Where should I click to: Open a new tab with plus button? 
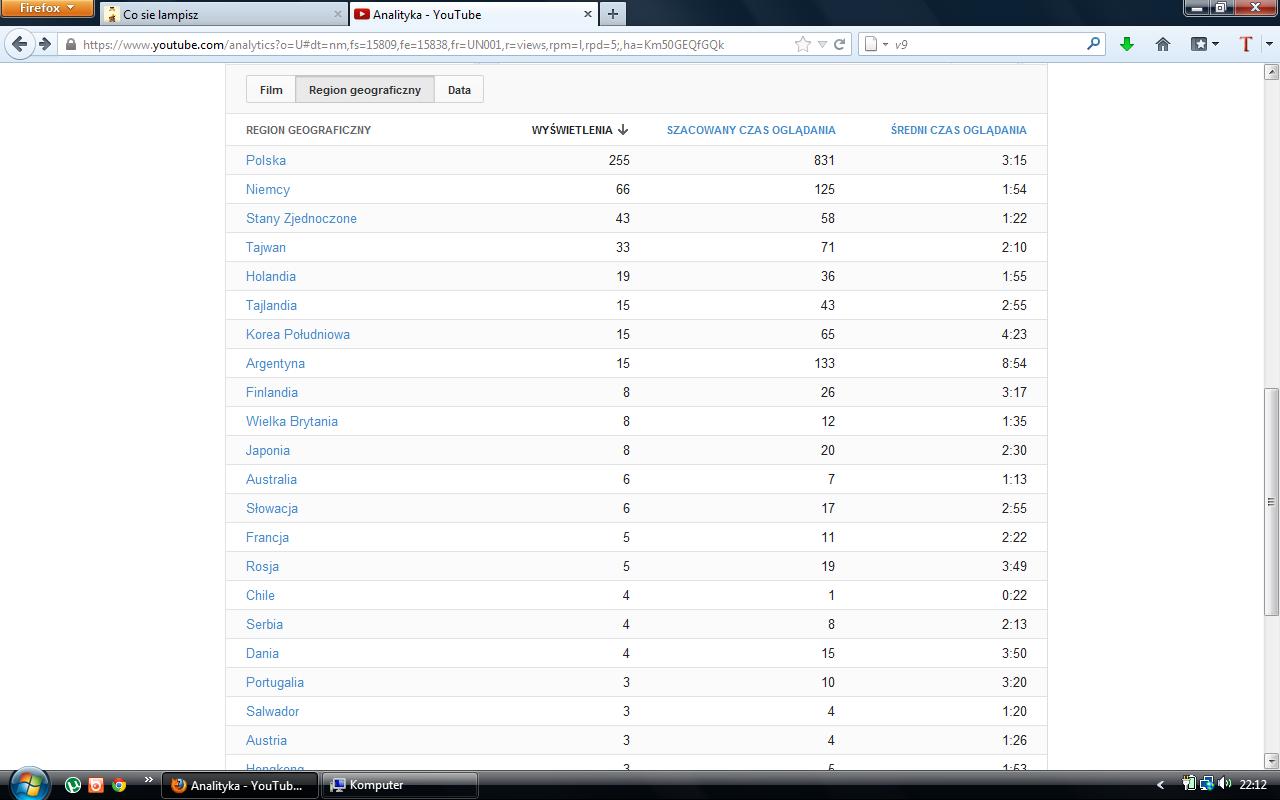click(613, 14)
